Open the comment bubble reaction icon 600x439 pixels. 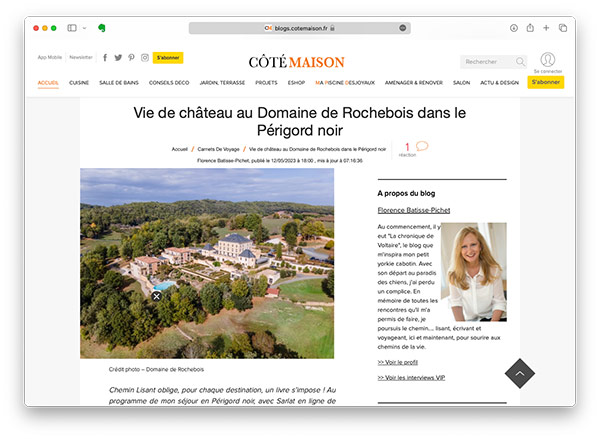422,146
